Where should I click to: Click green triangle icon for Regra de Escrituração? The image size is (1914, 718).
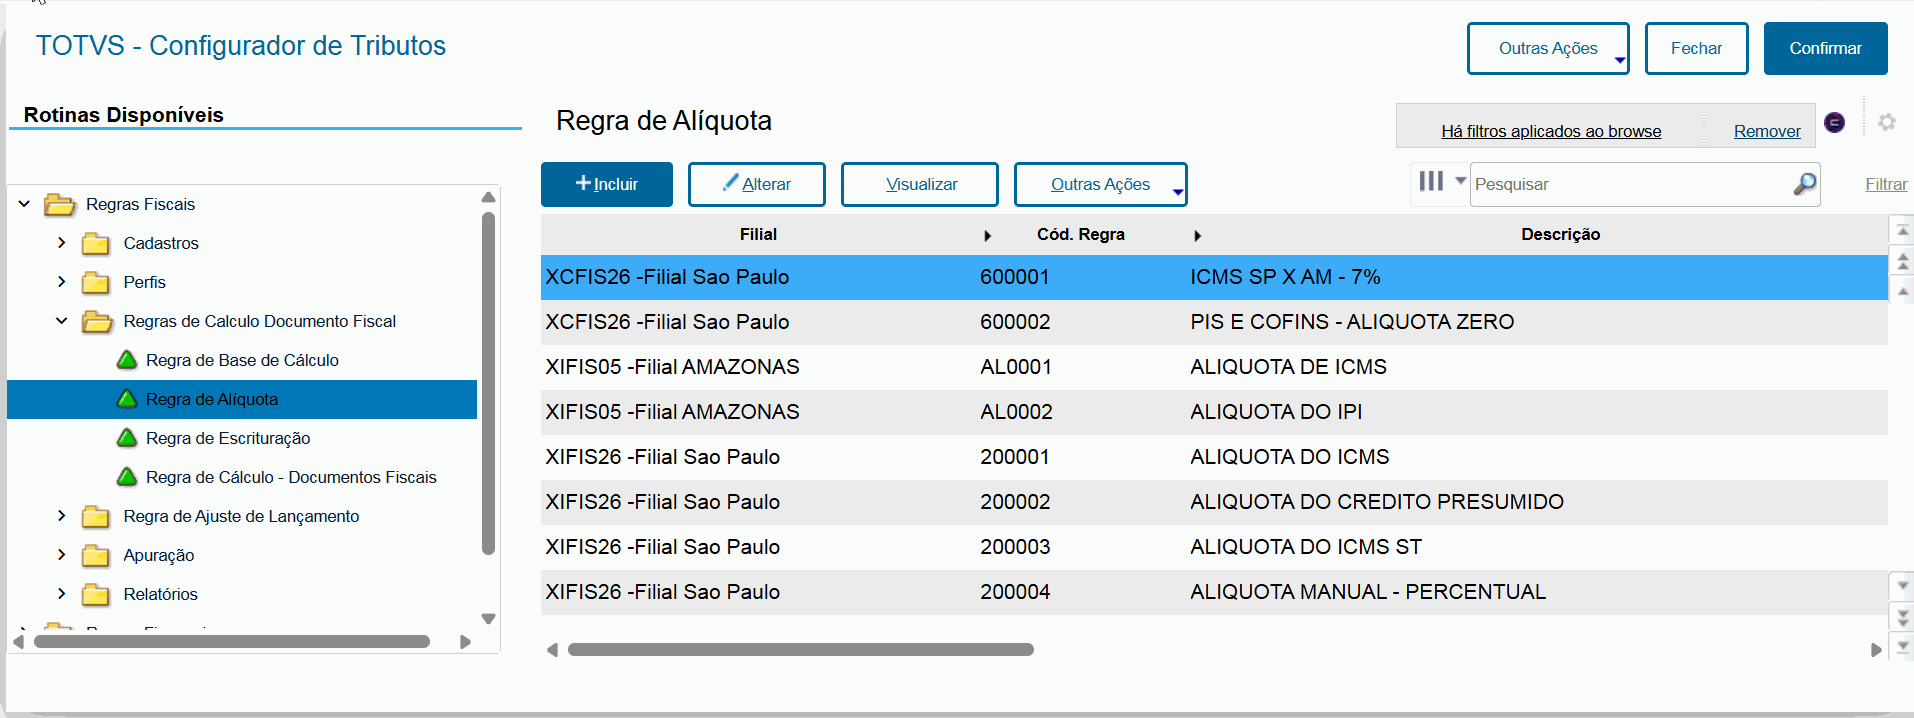pos(127,438)
